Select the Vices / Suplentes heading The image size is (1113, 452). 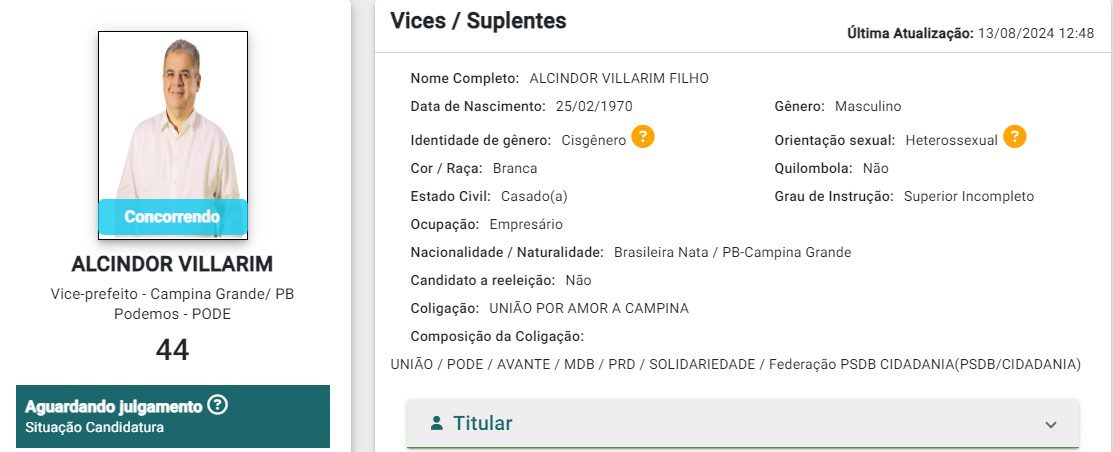(478, 20)
